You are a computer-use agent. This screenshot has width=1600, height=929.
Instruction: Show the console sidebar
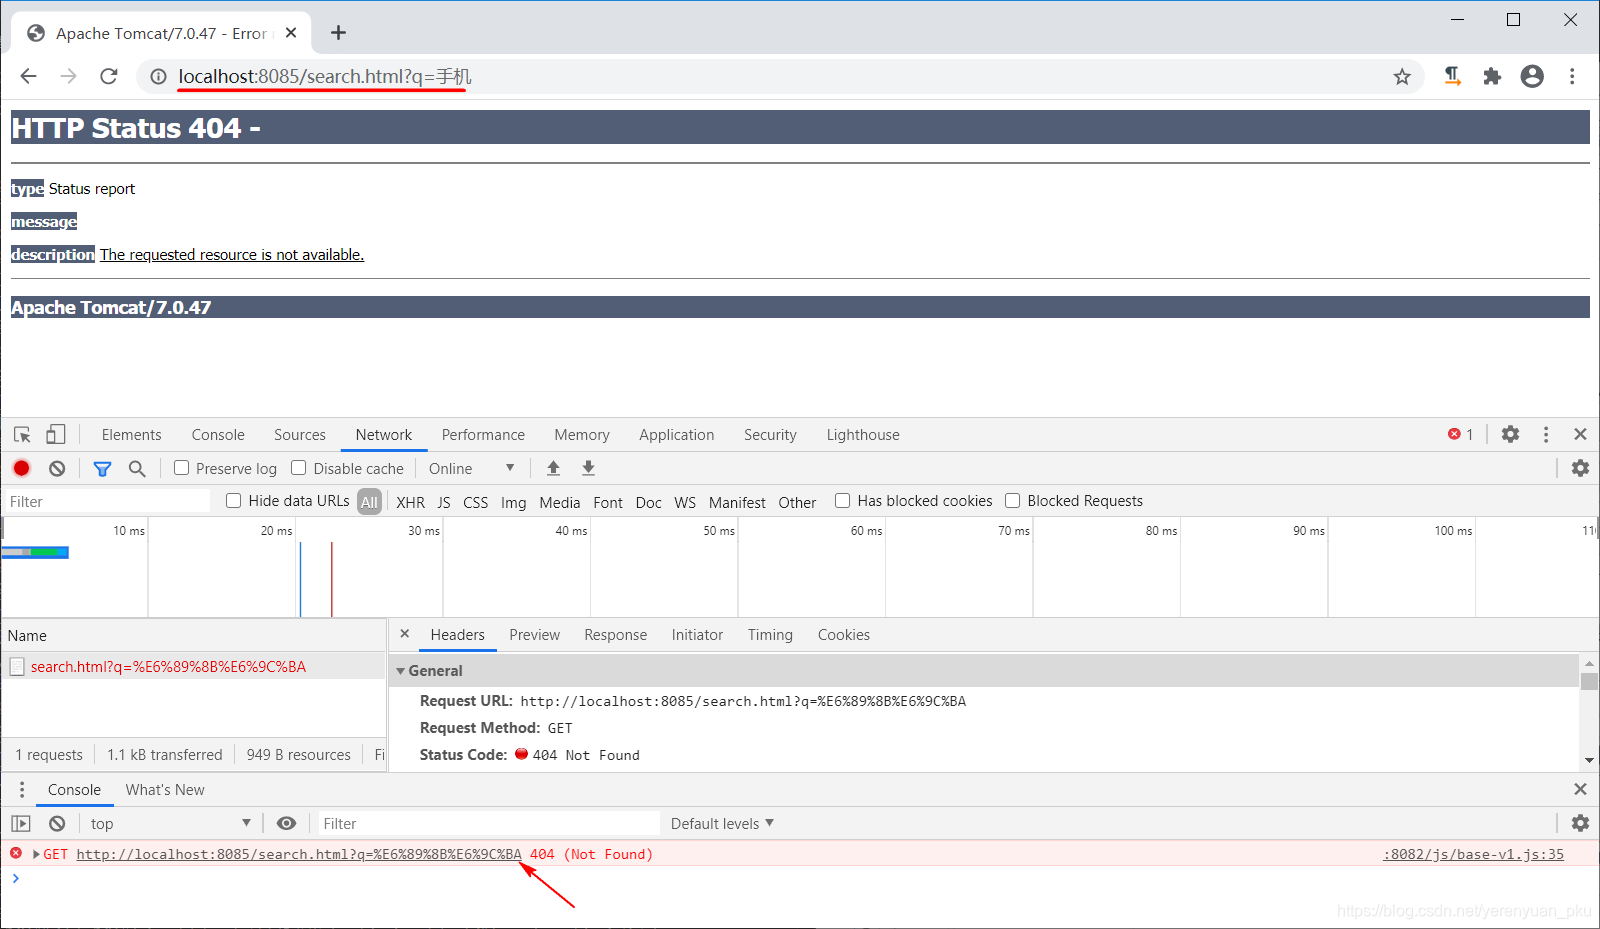click(x=21, y=823)
